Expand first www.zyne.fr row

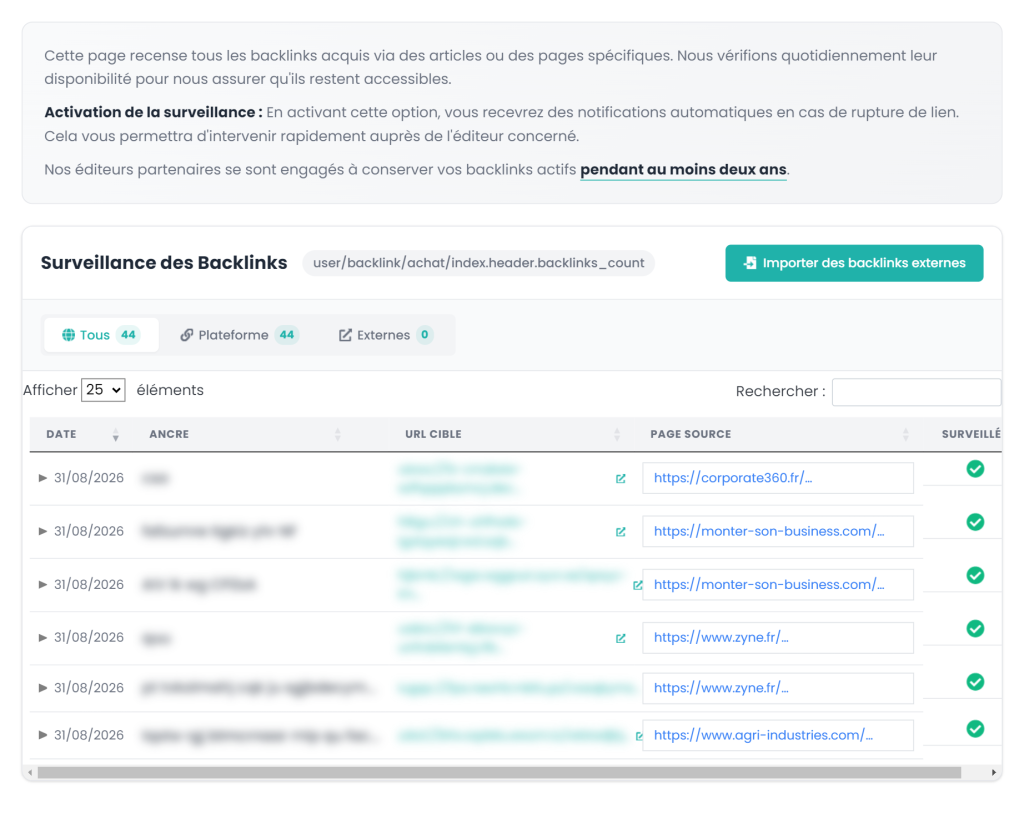(x=43, y=638)
